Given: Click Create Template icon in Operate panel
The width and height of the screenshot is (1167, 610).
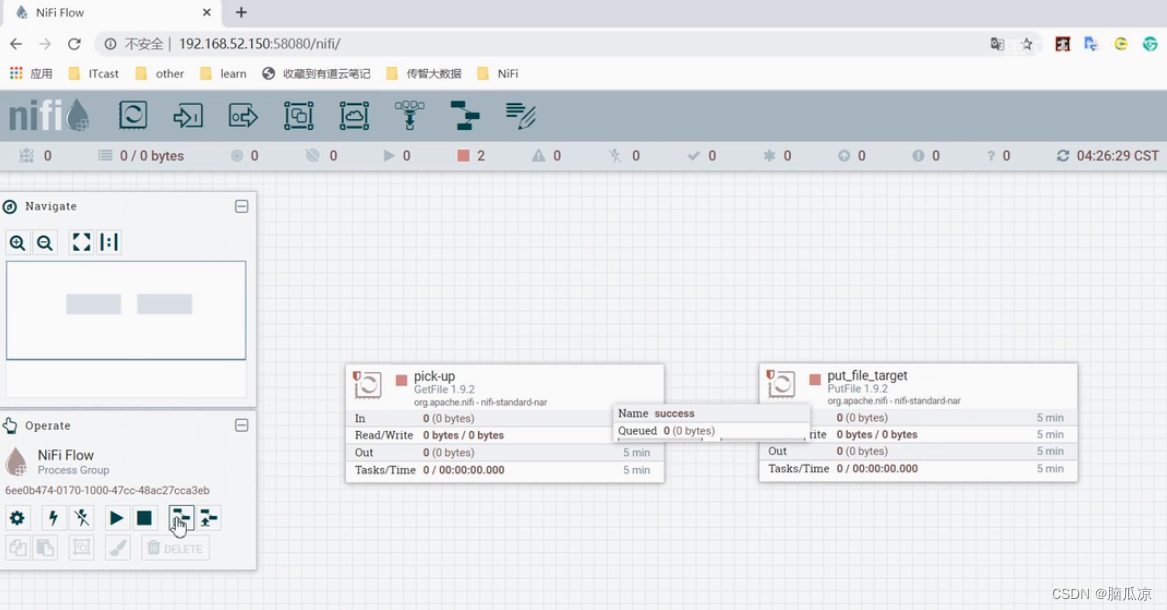Looking at the screenshot, I should [181, 518].
